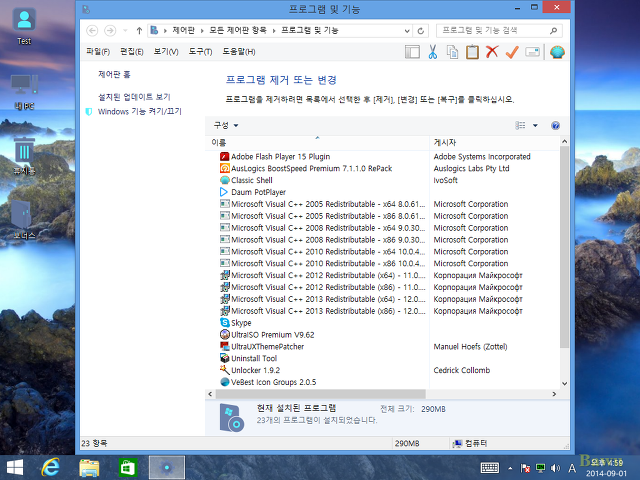This screenshot has width=640, height=480.
Task: Select the Daum PotPlayer icon
Action: [224, 192]
